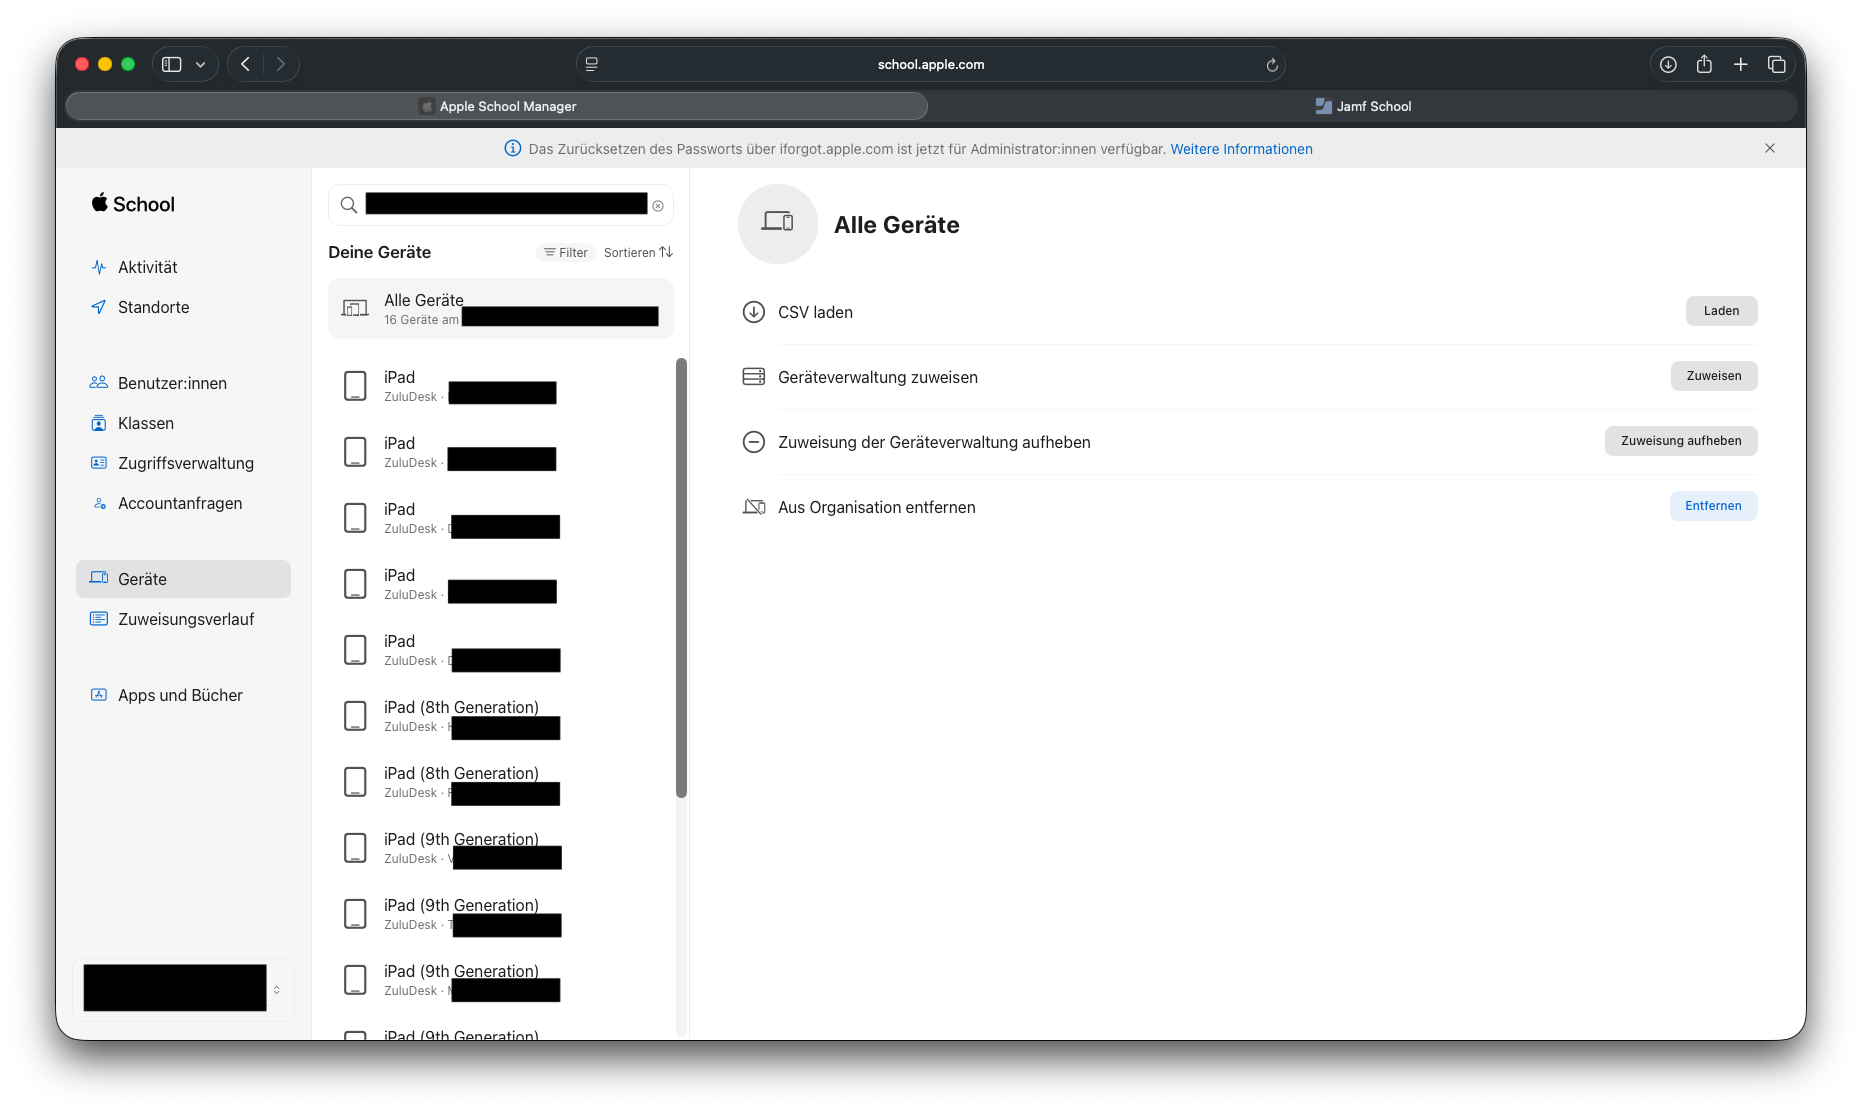Viewport: 1862px width, 1114px height.
Task: Click the device list scrollbar
Action: [681, 578]
